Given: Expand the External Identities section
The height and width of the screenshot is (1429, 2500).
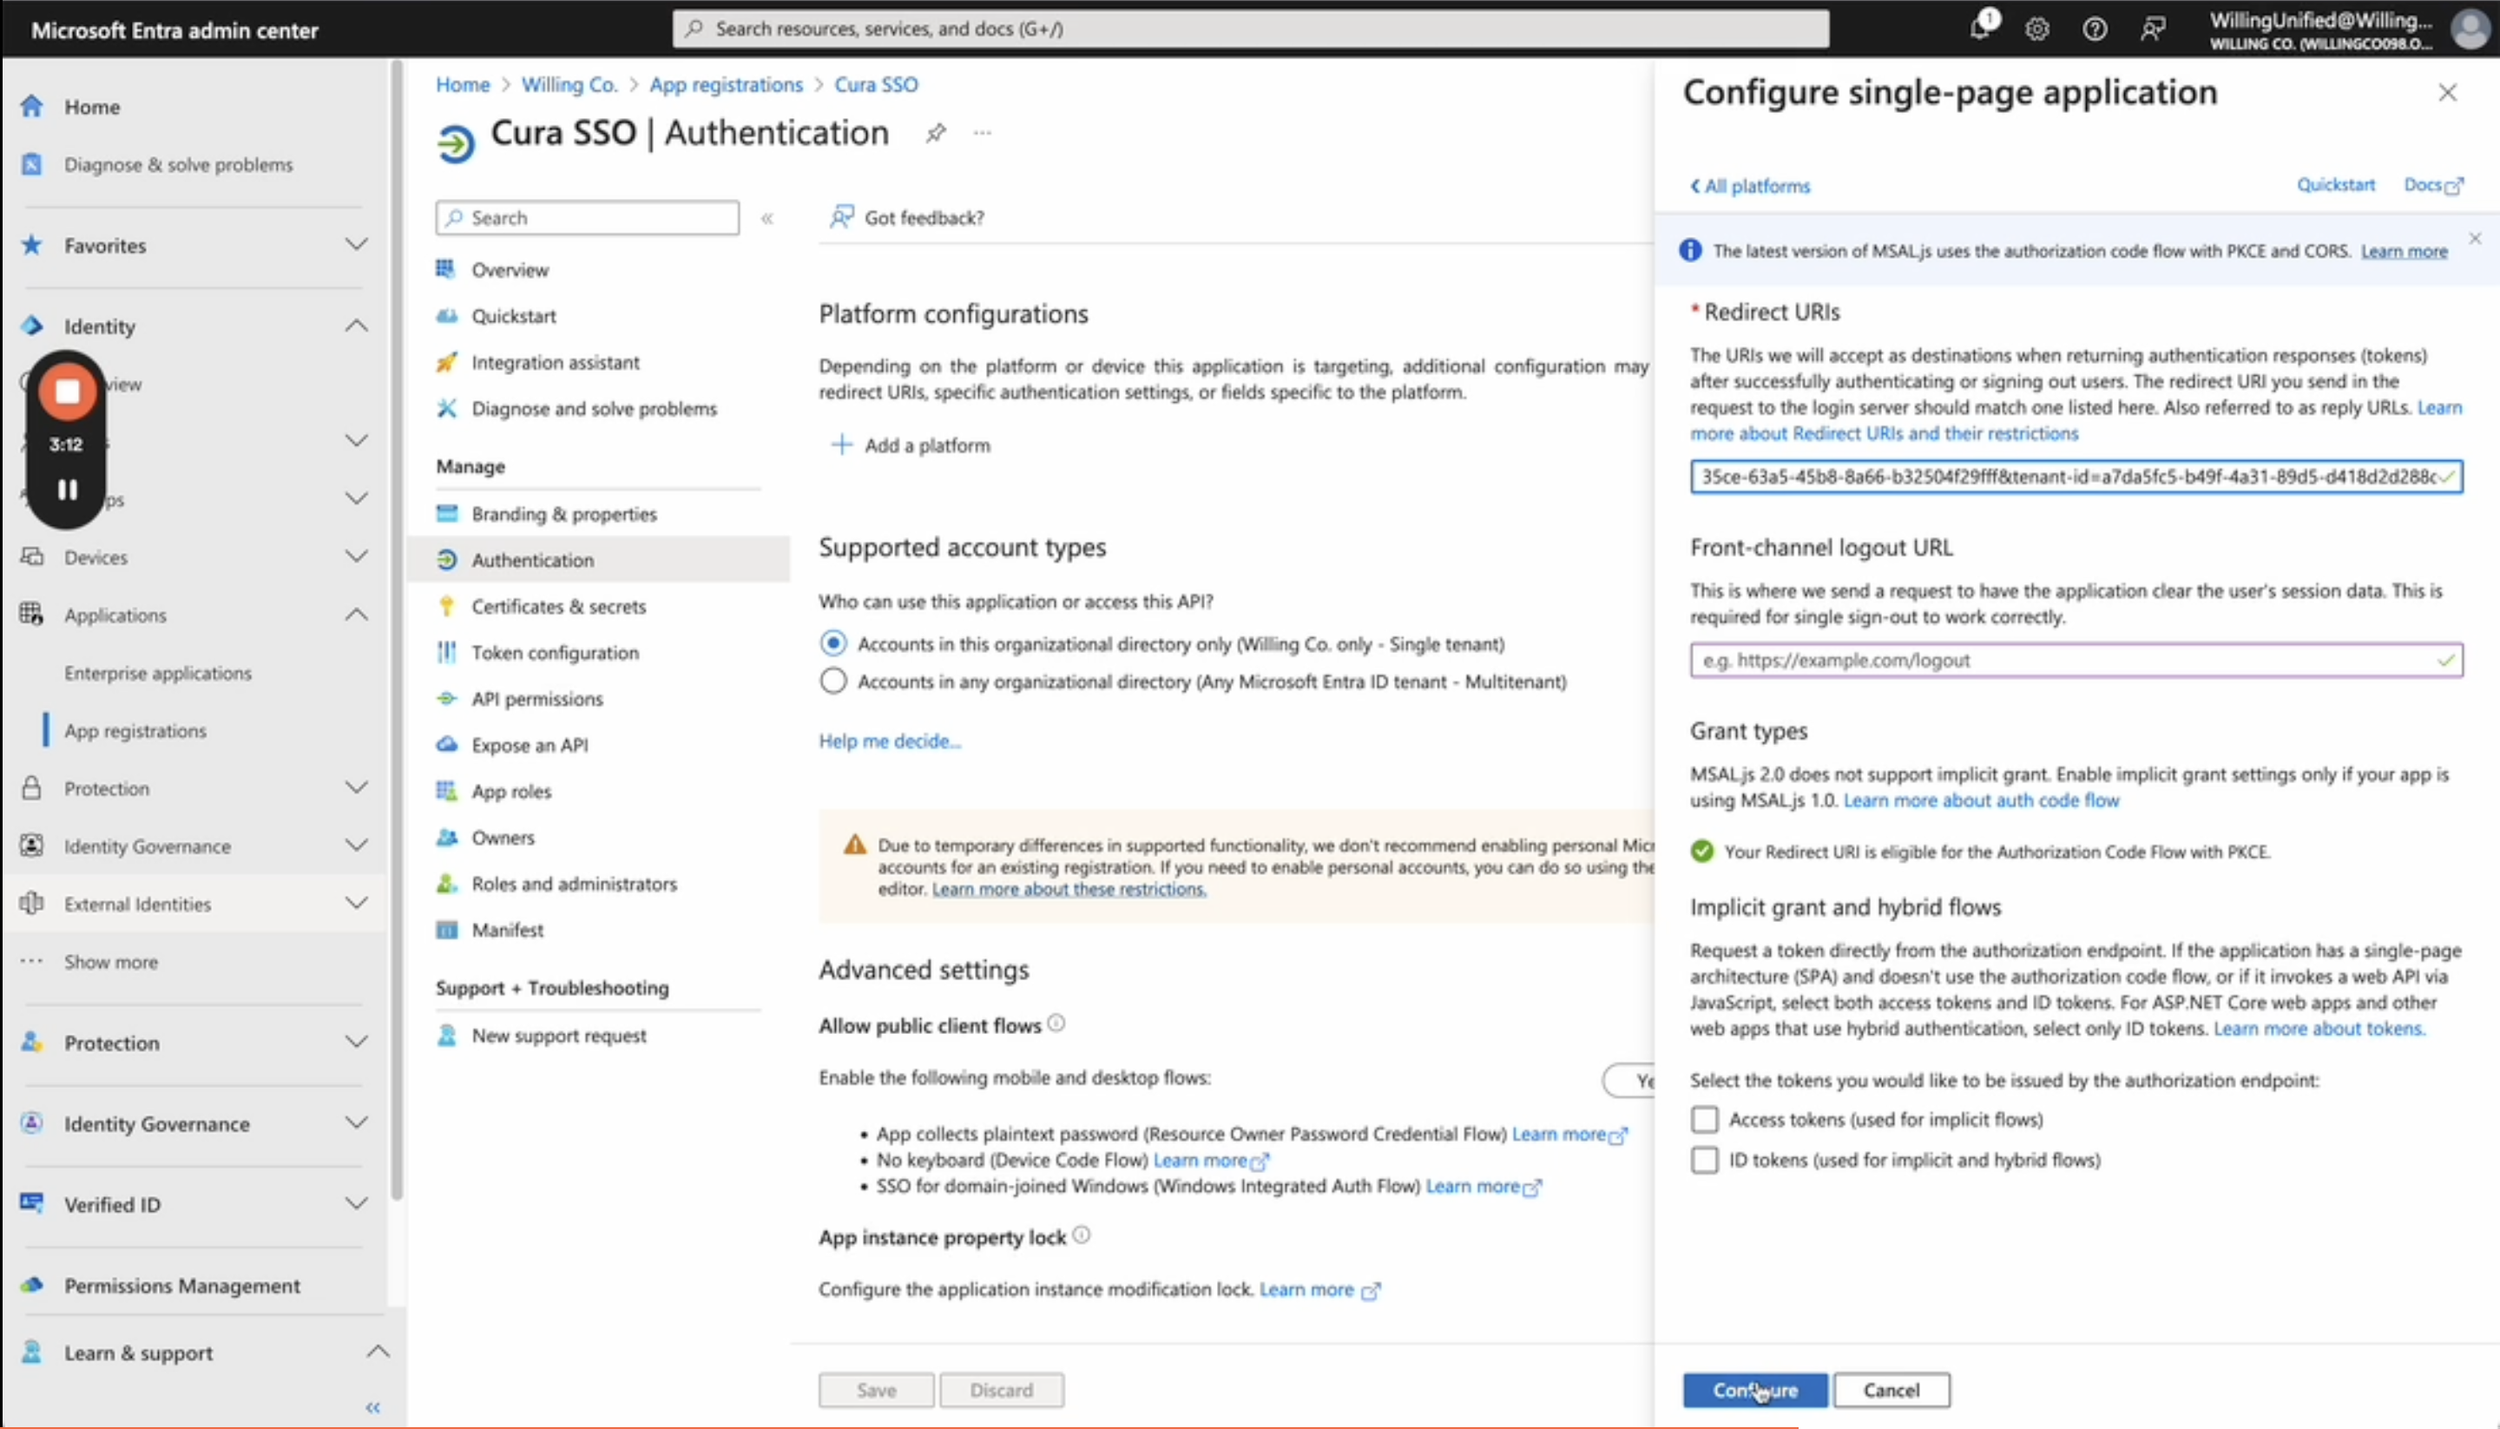Looking at the screenshot, I should [356, 903].
